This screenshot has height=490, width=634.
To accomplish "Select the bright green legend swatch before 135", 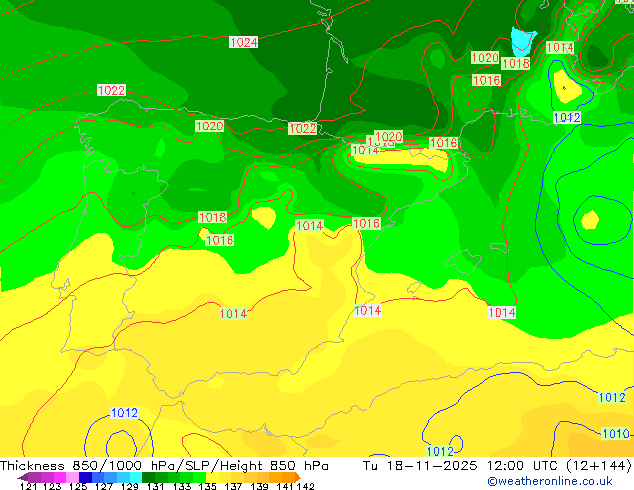I will pyautogui.click(x=199, y=477).
